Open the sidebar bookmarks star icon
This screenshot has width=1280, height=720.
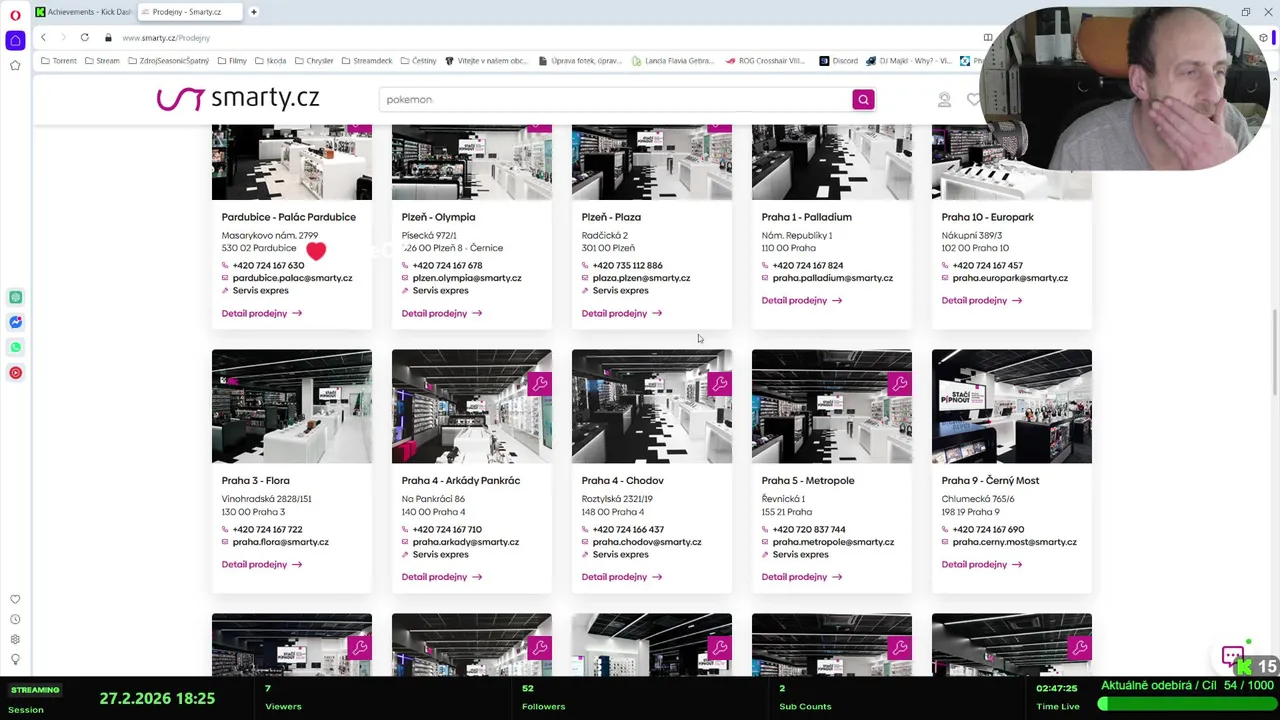pyautogui.click(x=15, y=65)
